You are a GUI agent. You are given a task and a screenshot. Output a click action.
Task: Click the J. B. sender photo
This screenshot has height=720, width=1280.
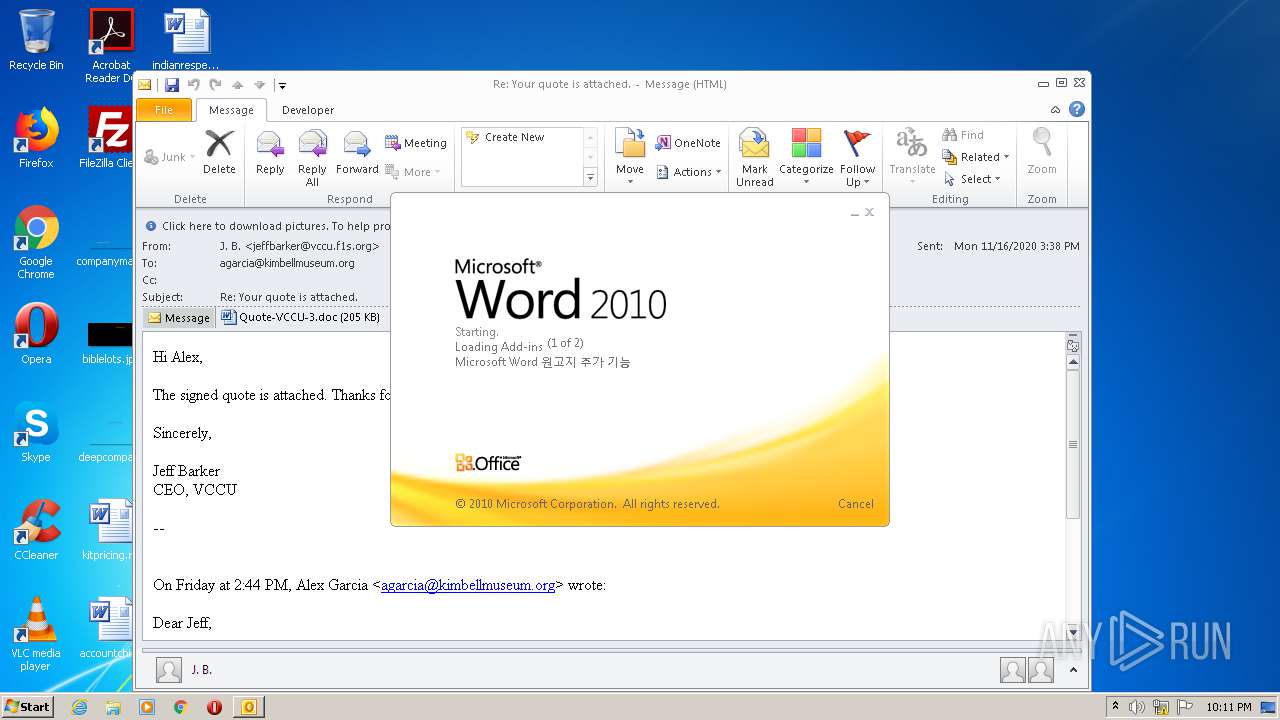169,670
